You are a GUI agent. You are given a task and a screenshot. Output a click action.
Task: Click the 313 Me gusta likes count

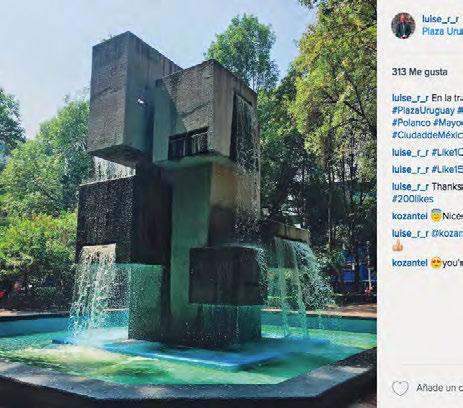coord(419,72)
